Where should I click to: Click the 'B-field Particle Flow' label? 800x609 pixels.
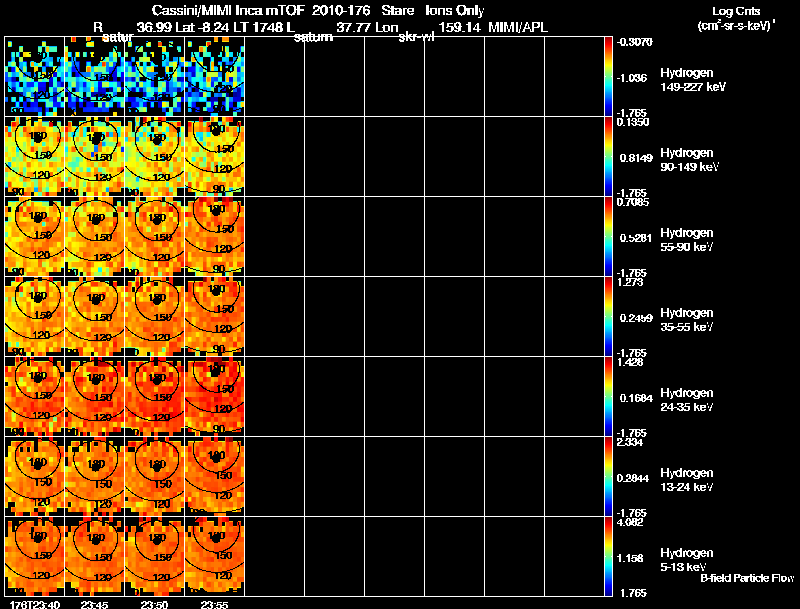pyautogui.click(x=747, y=578)
